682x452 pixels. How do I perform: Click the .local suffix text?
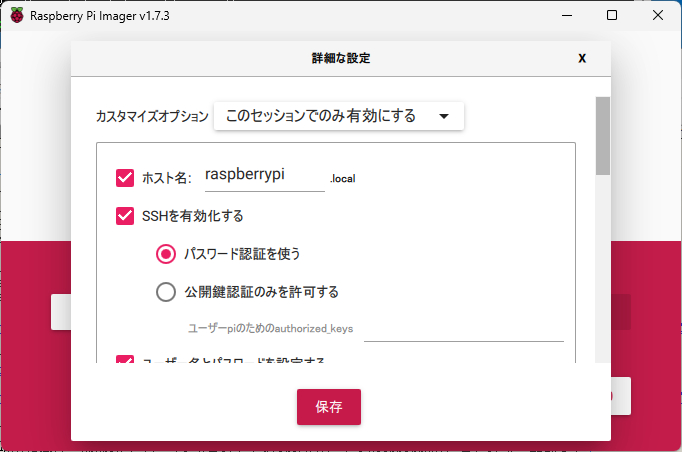coord(343,179)
